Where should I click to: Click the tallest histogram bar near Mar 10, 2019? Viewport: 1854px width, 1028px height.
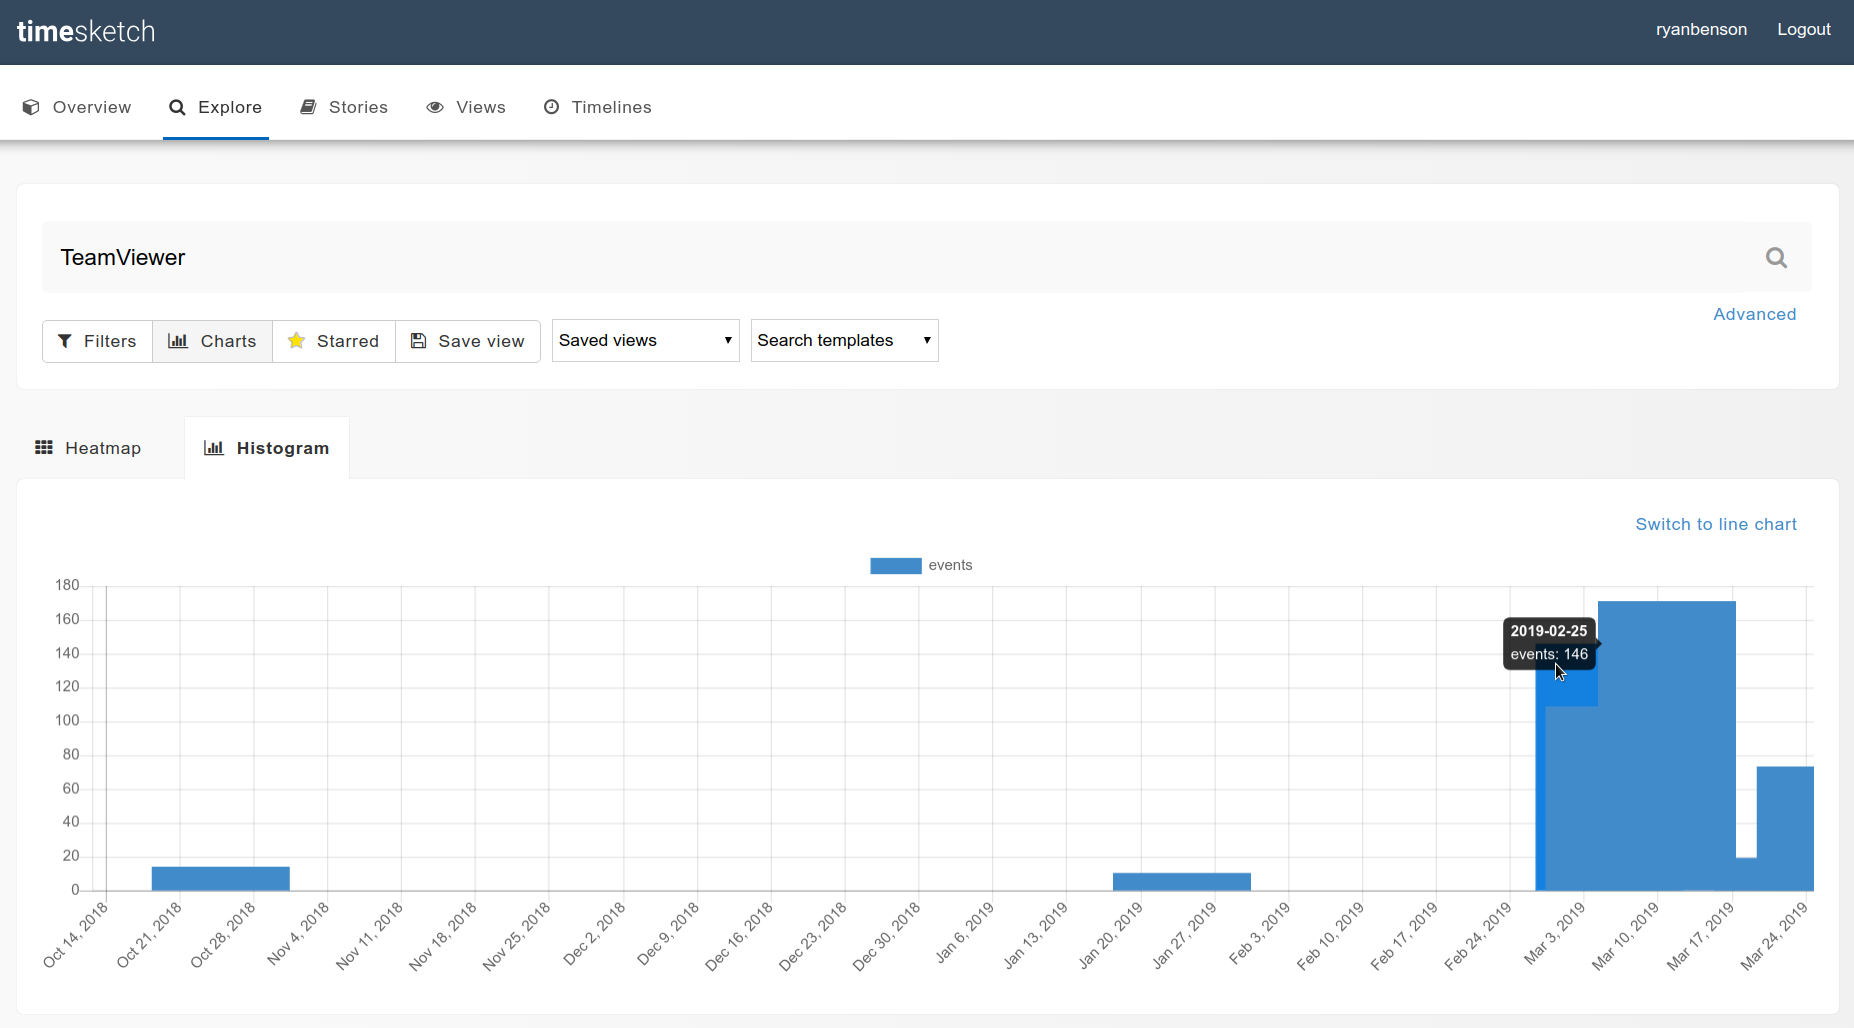tap(1667, 746)
